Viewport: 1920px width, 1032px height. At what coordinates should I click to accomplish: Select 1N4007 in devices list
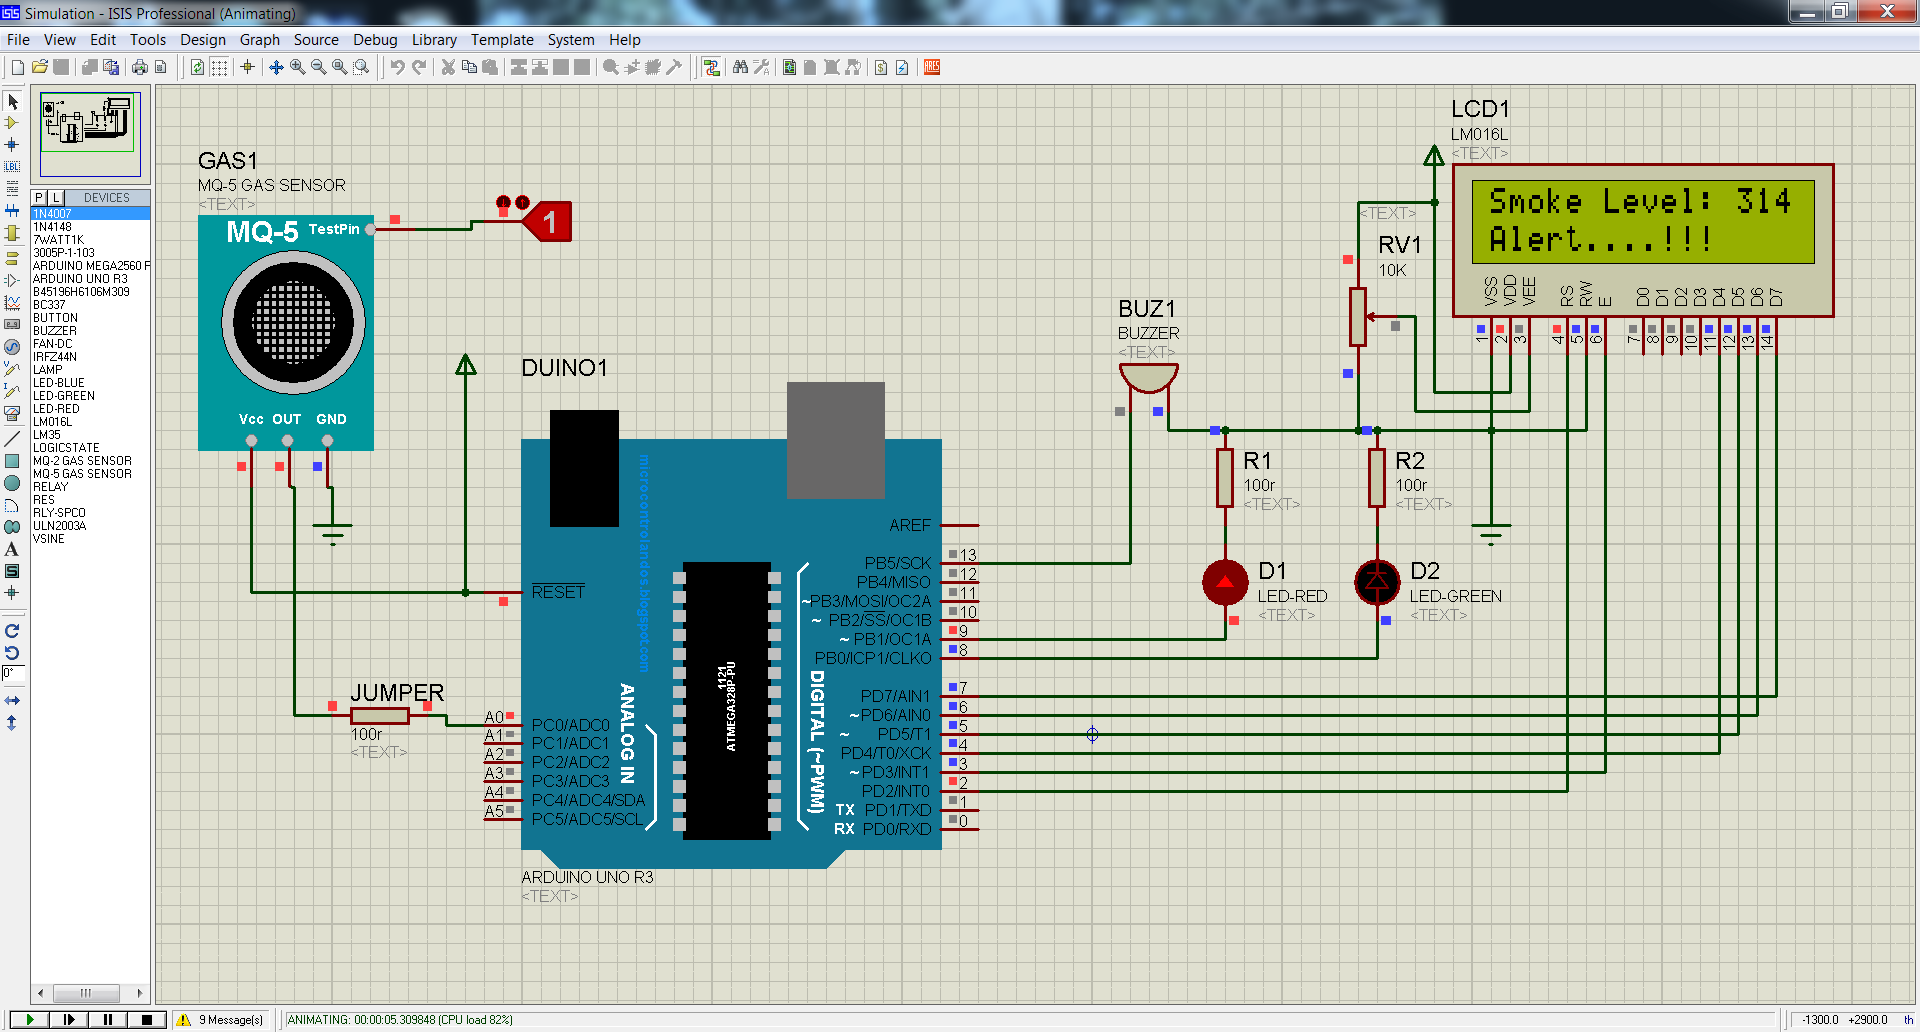90,214
